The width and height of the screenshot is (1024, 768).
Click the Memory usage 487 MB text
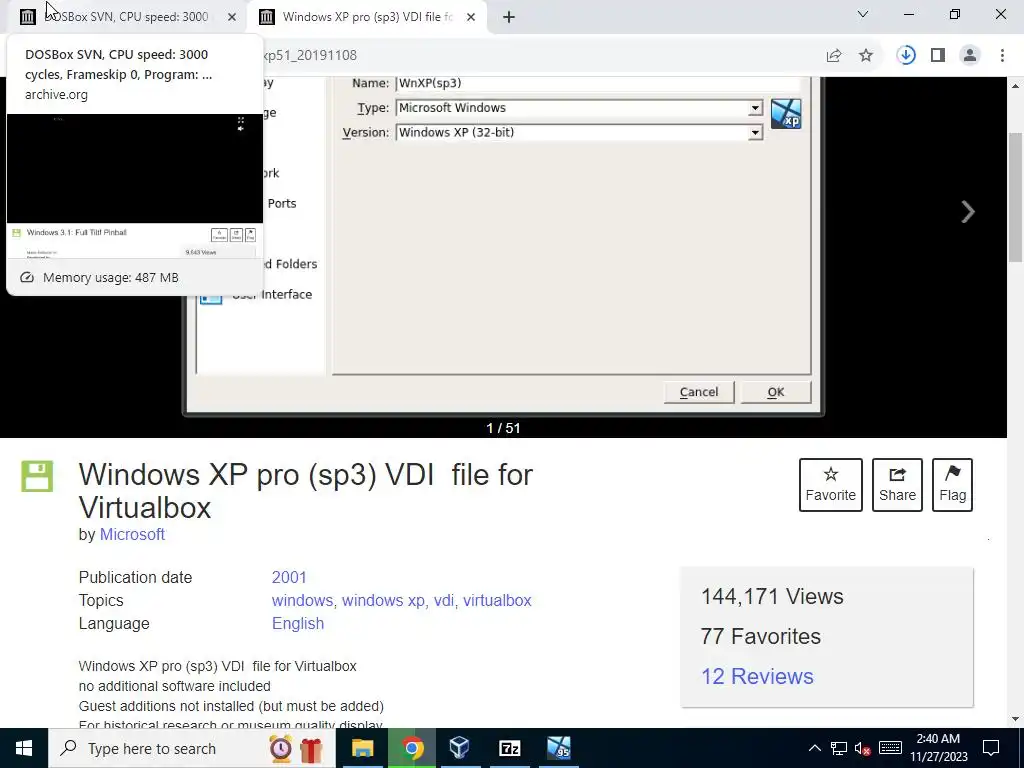[110, 278]
